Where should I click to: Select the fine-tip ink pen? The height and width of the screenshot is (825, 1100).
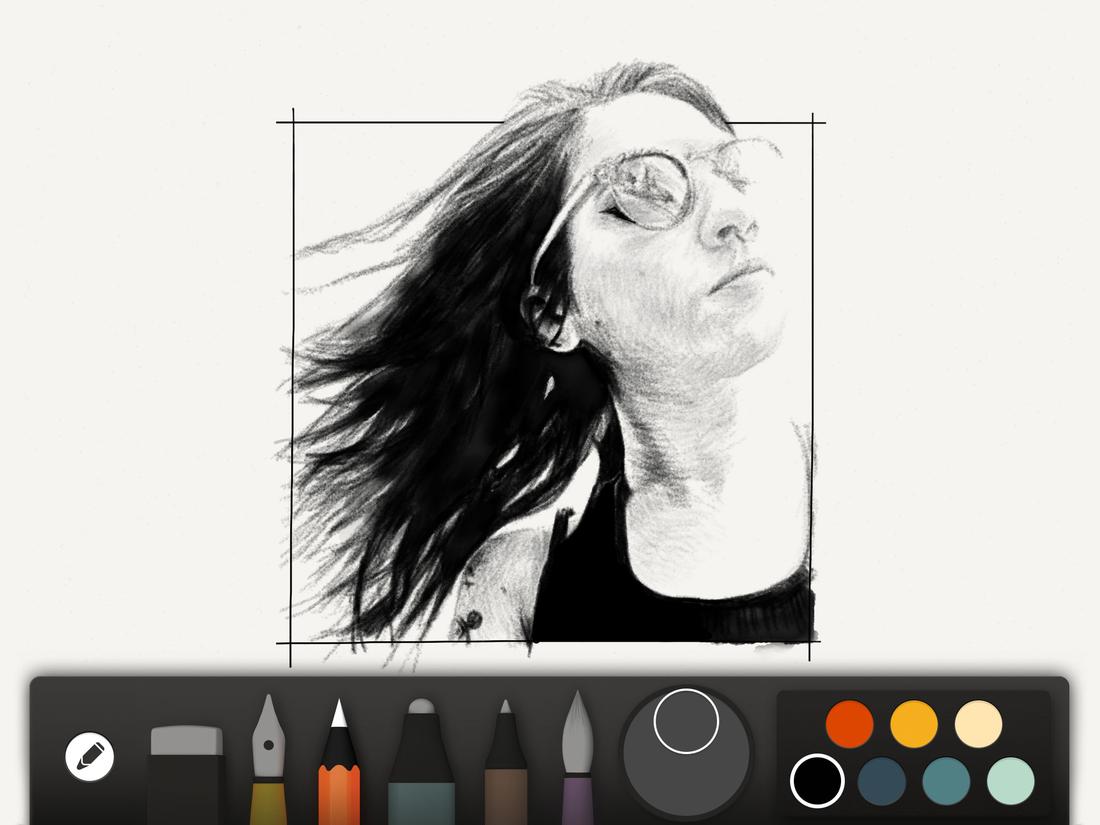(505, 760)
